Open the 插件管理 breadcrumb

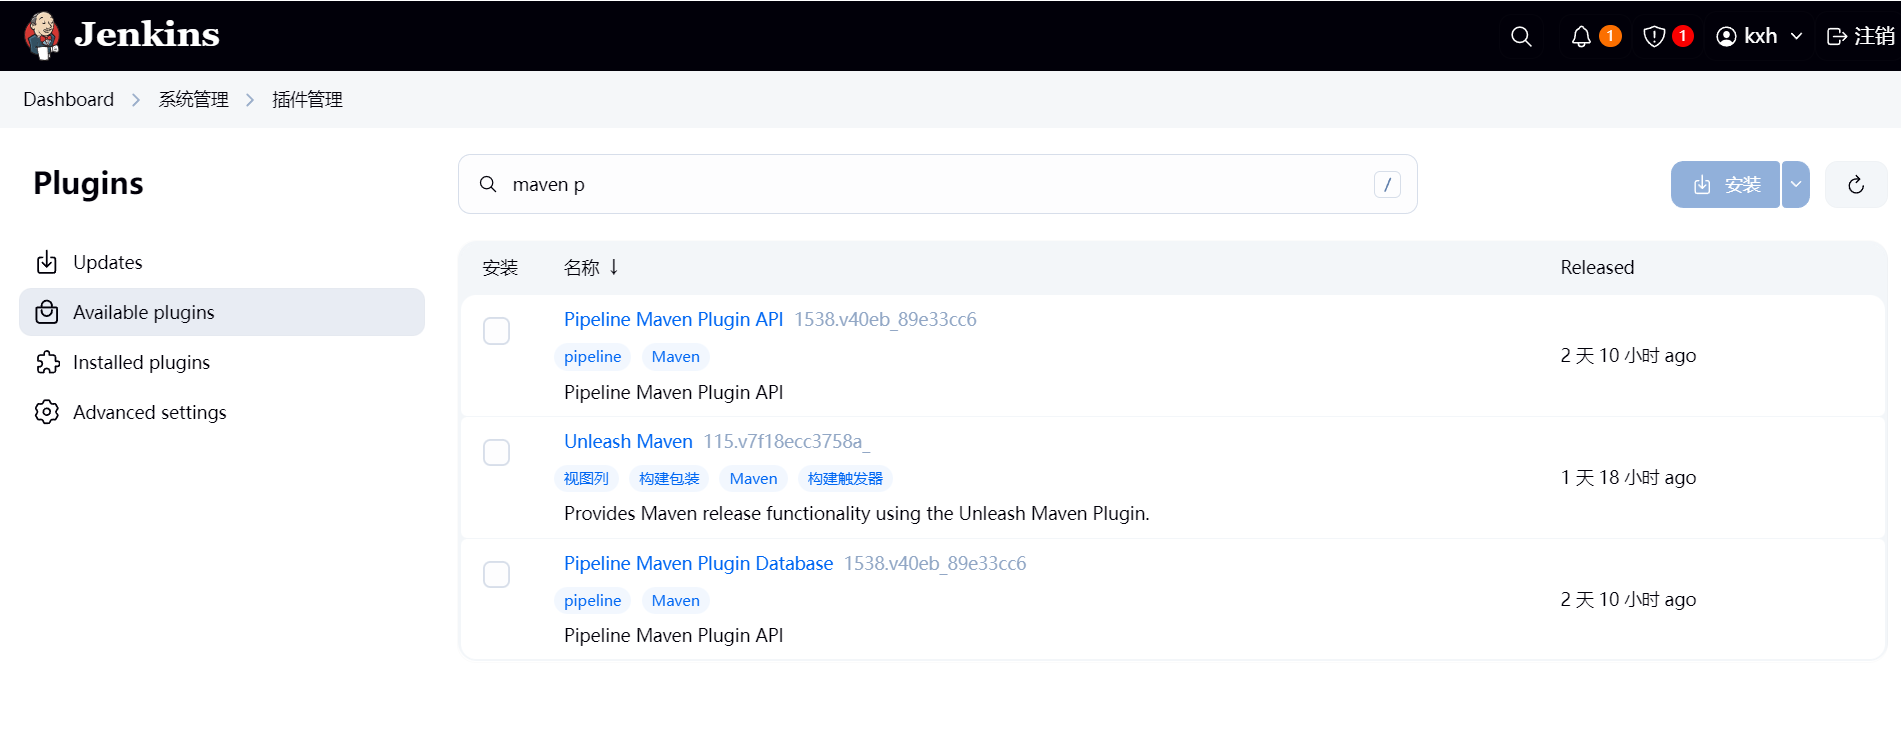coord(307,99)
